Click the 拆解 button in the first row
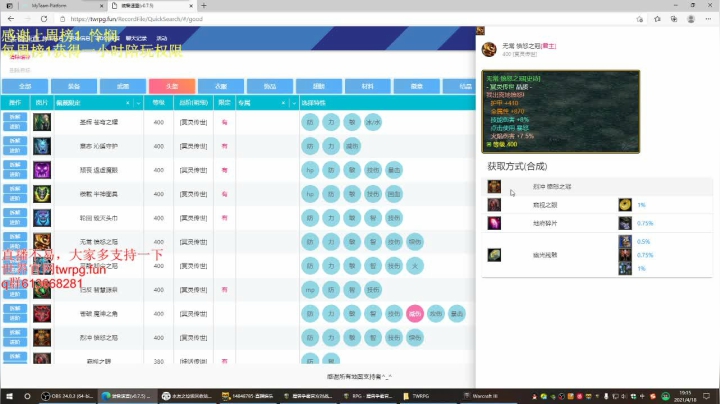Screen dimensions: 720x404 click(x=15, y=117)
